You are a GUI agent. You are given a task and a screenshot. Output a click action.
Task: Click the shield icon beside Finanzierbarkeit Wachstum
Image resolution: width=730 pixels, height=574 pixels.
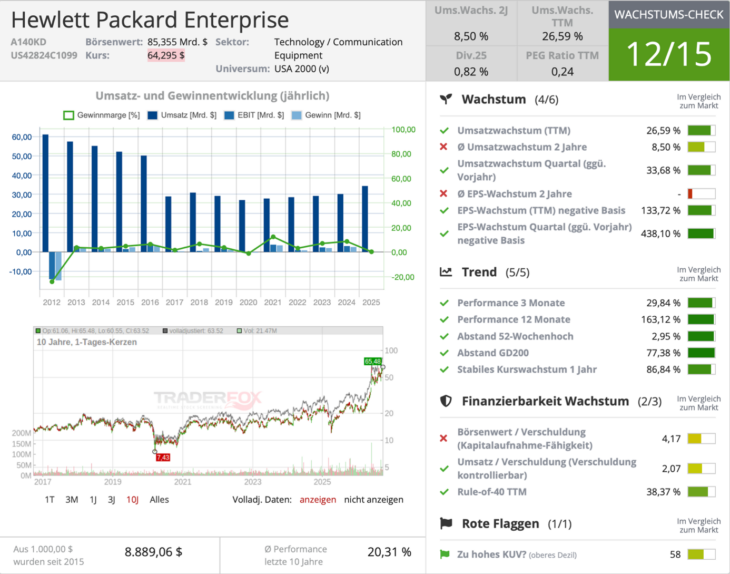pyautogui.click(x=446, y=401)
